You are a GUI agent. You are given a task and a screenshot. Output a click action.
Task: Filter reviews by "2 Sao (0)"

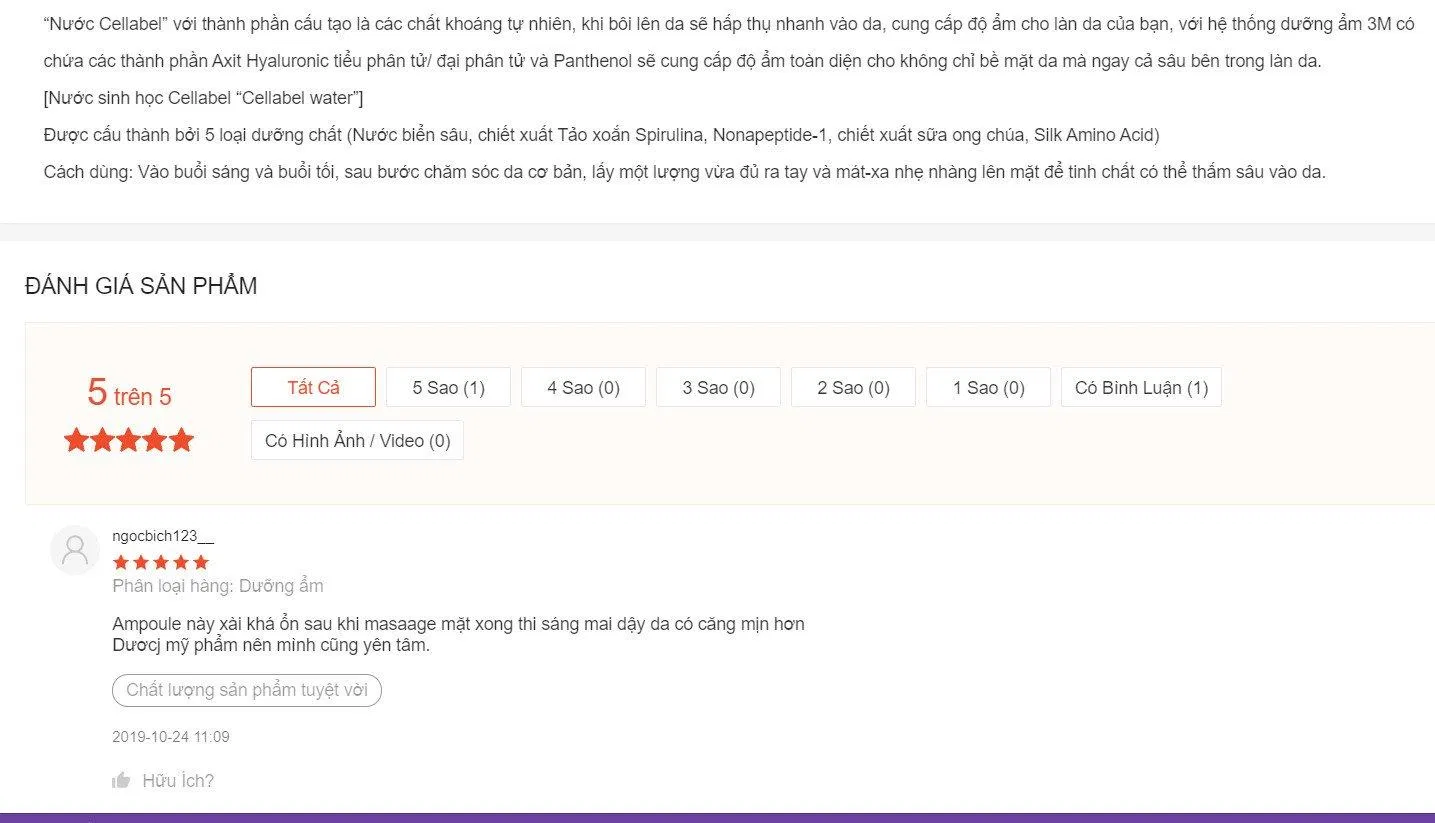[x=853, y=387]
